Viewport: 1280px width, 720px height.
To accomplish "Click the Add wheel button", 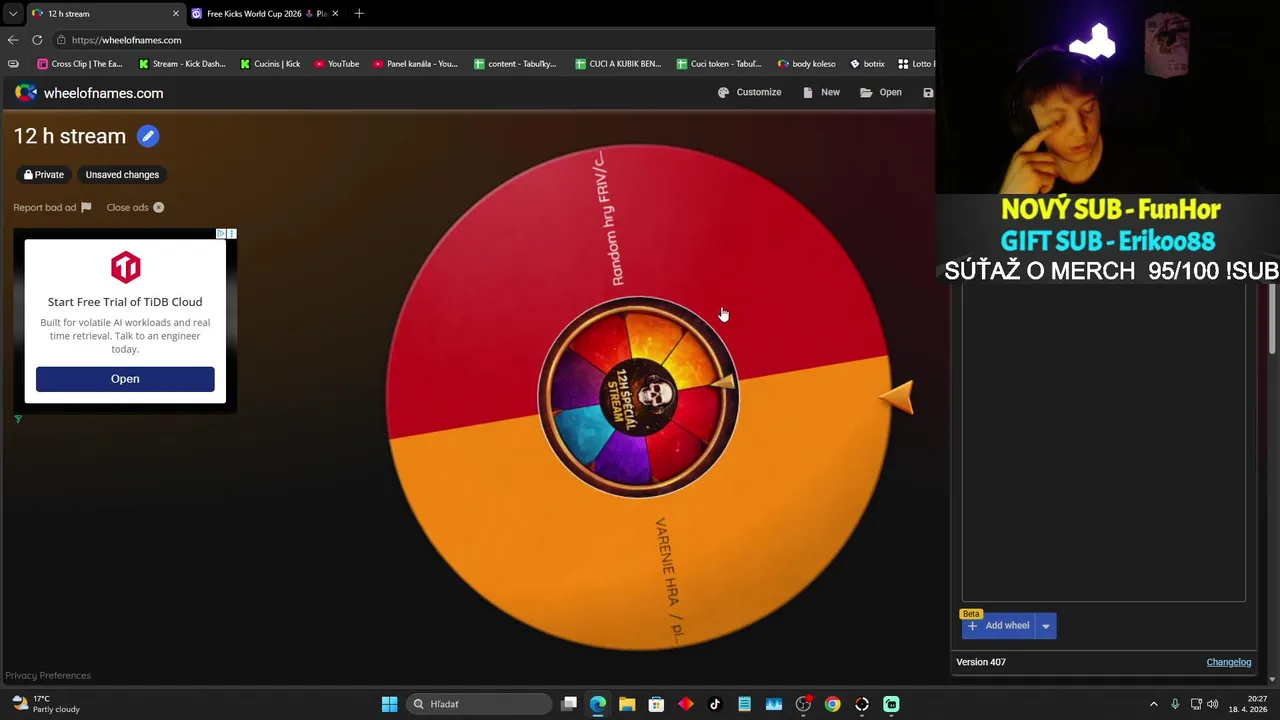I will click(x=998, y=626).
